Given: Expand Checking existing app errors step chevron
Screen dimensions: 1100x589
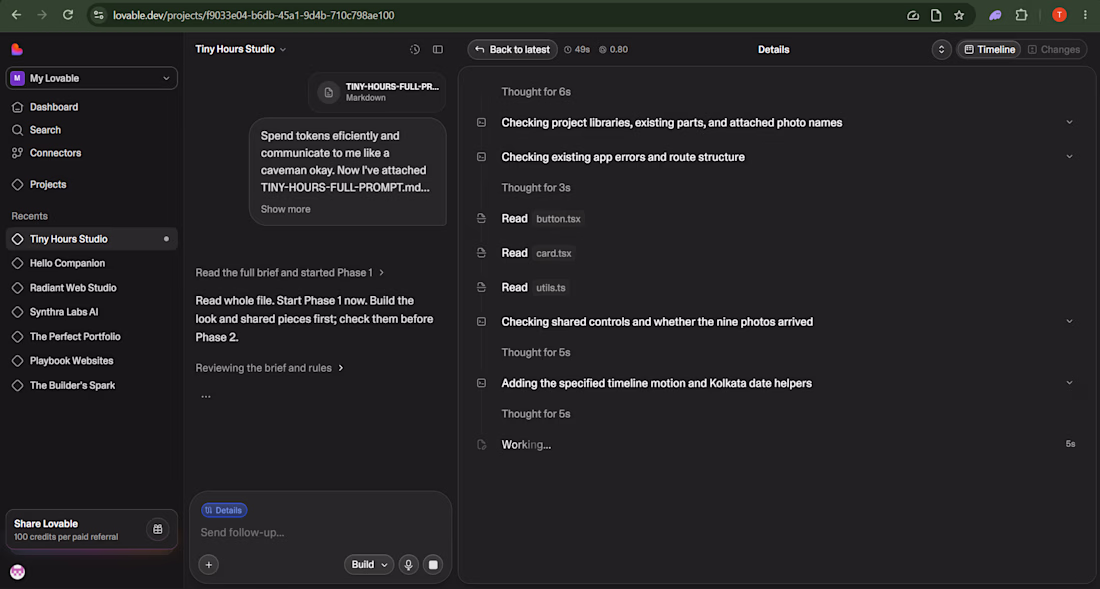Looking at the screenshot, I should (x=1069, y=156).
